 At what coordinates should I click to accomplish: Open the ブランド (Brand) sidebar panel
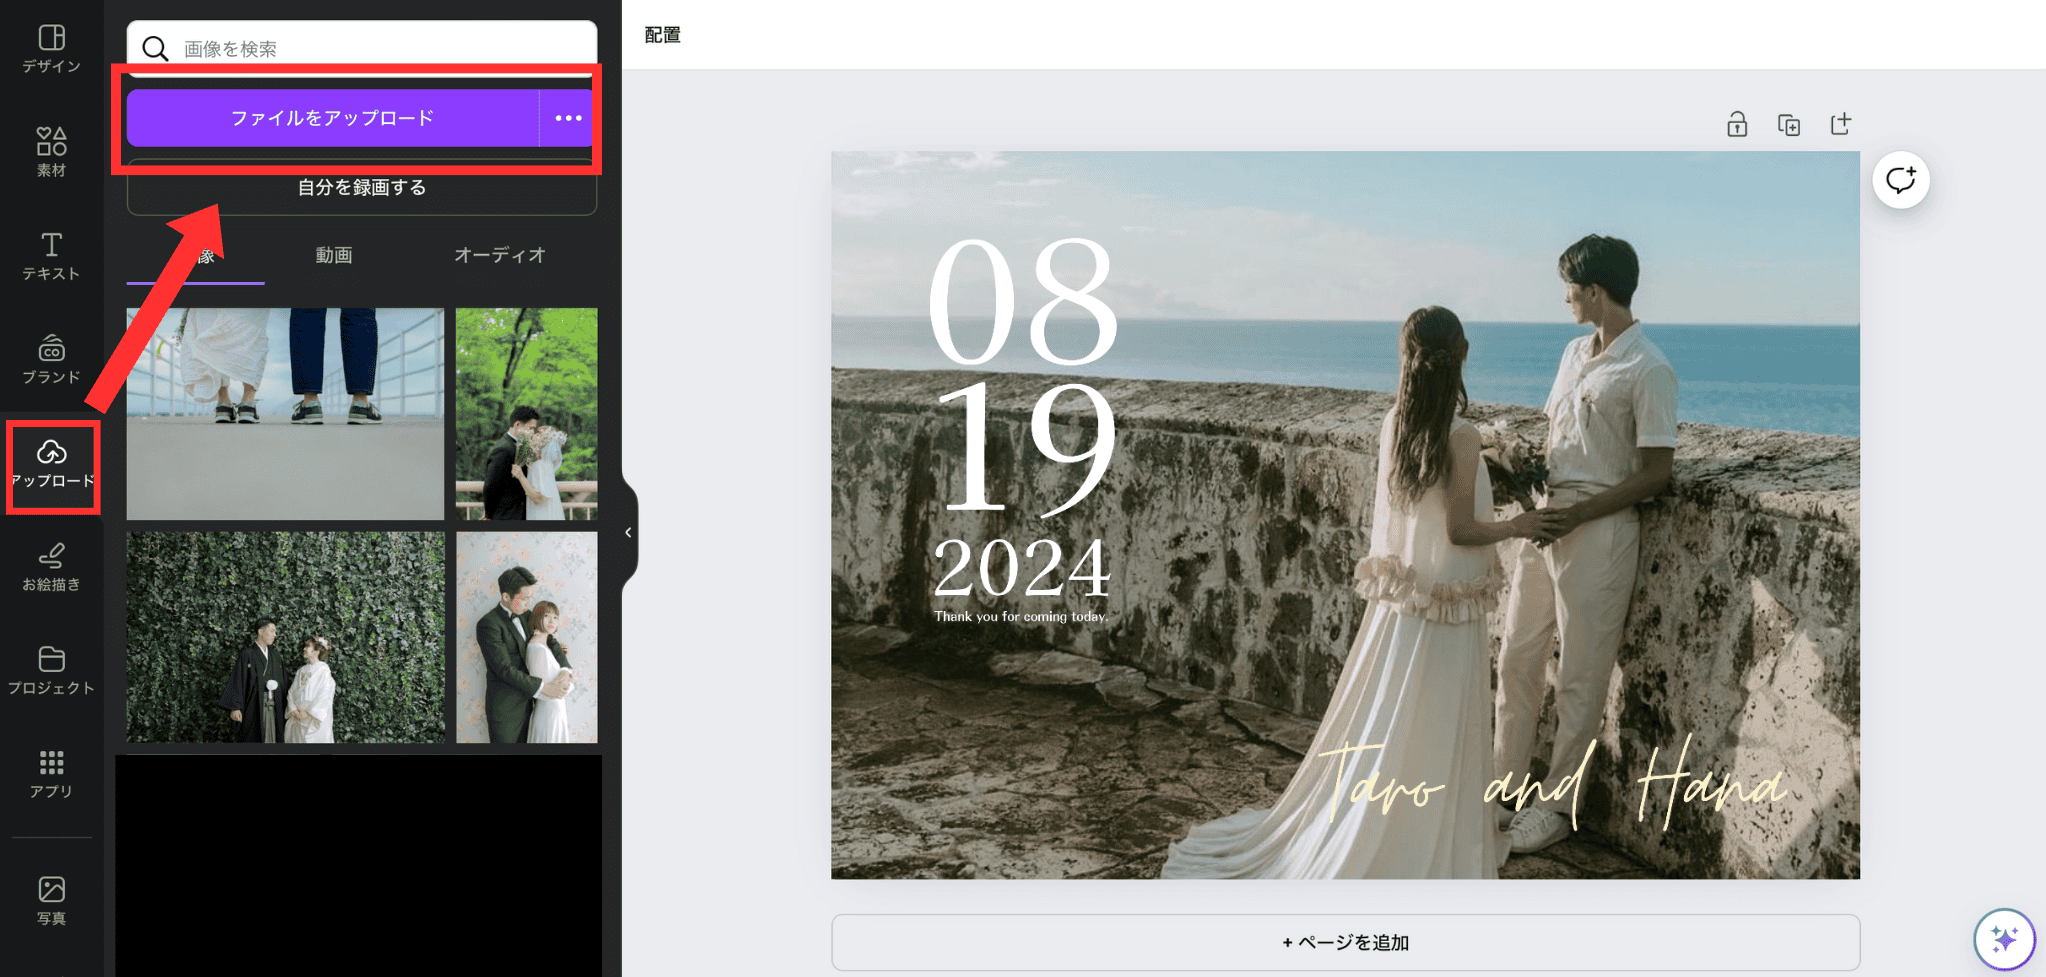tap(51, 359)
